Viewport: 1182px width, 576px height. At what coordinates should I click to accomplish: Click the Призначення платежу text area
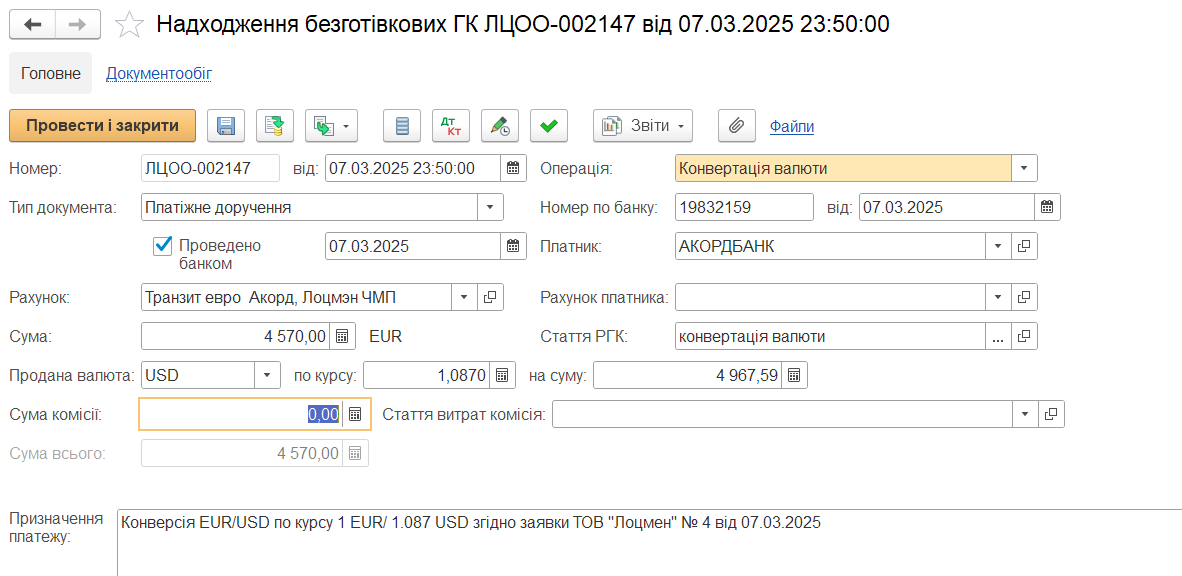pos(648,543)
